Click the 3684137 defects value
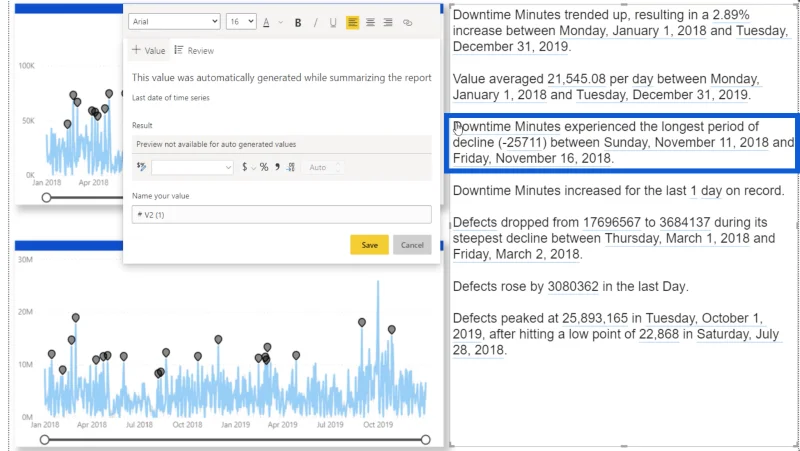Screen dimensions: 800x451 685,222
